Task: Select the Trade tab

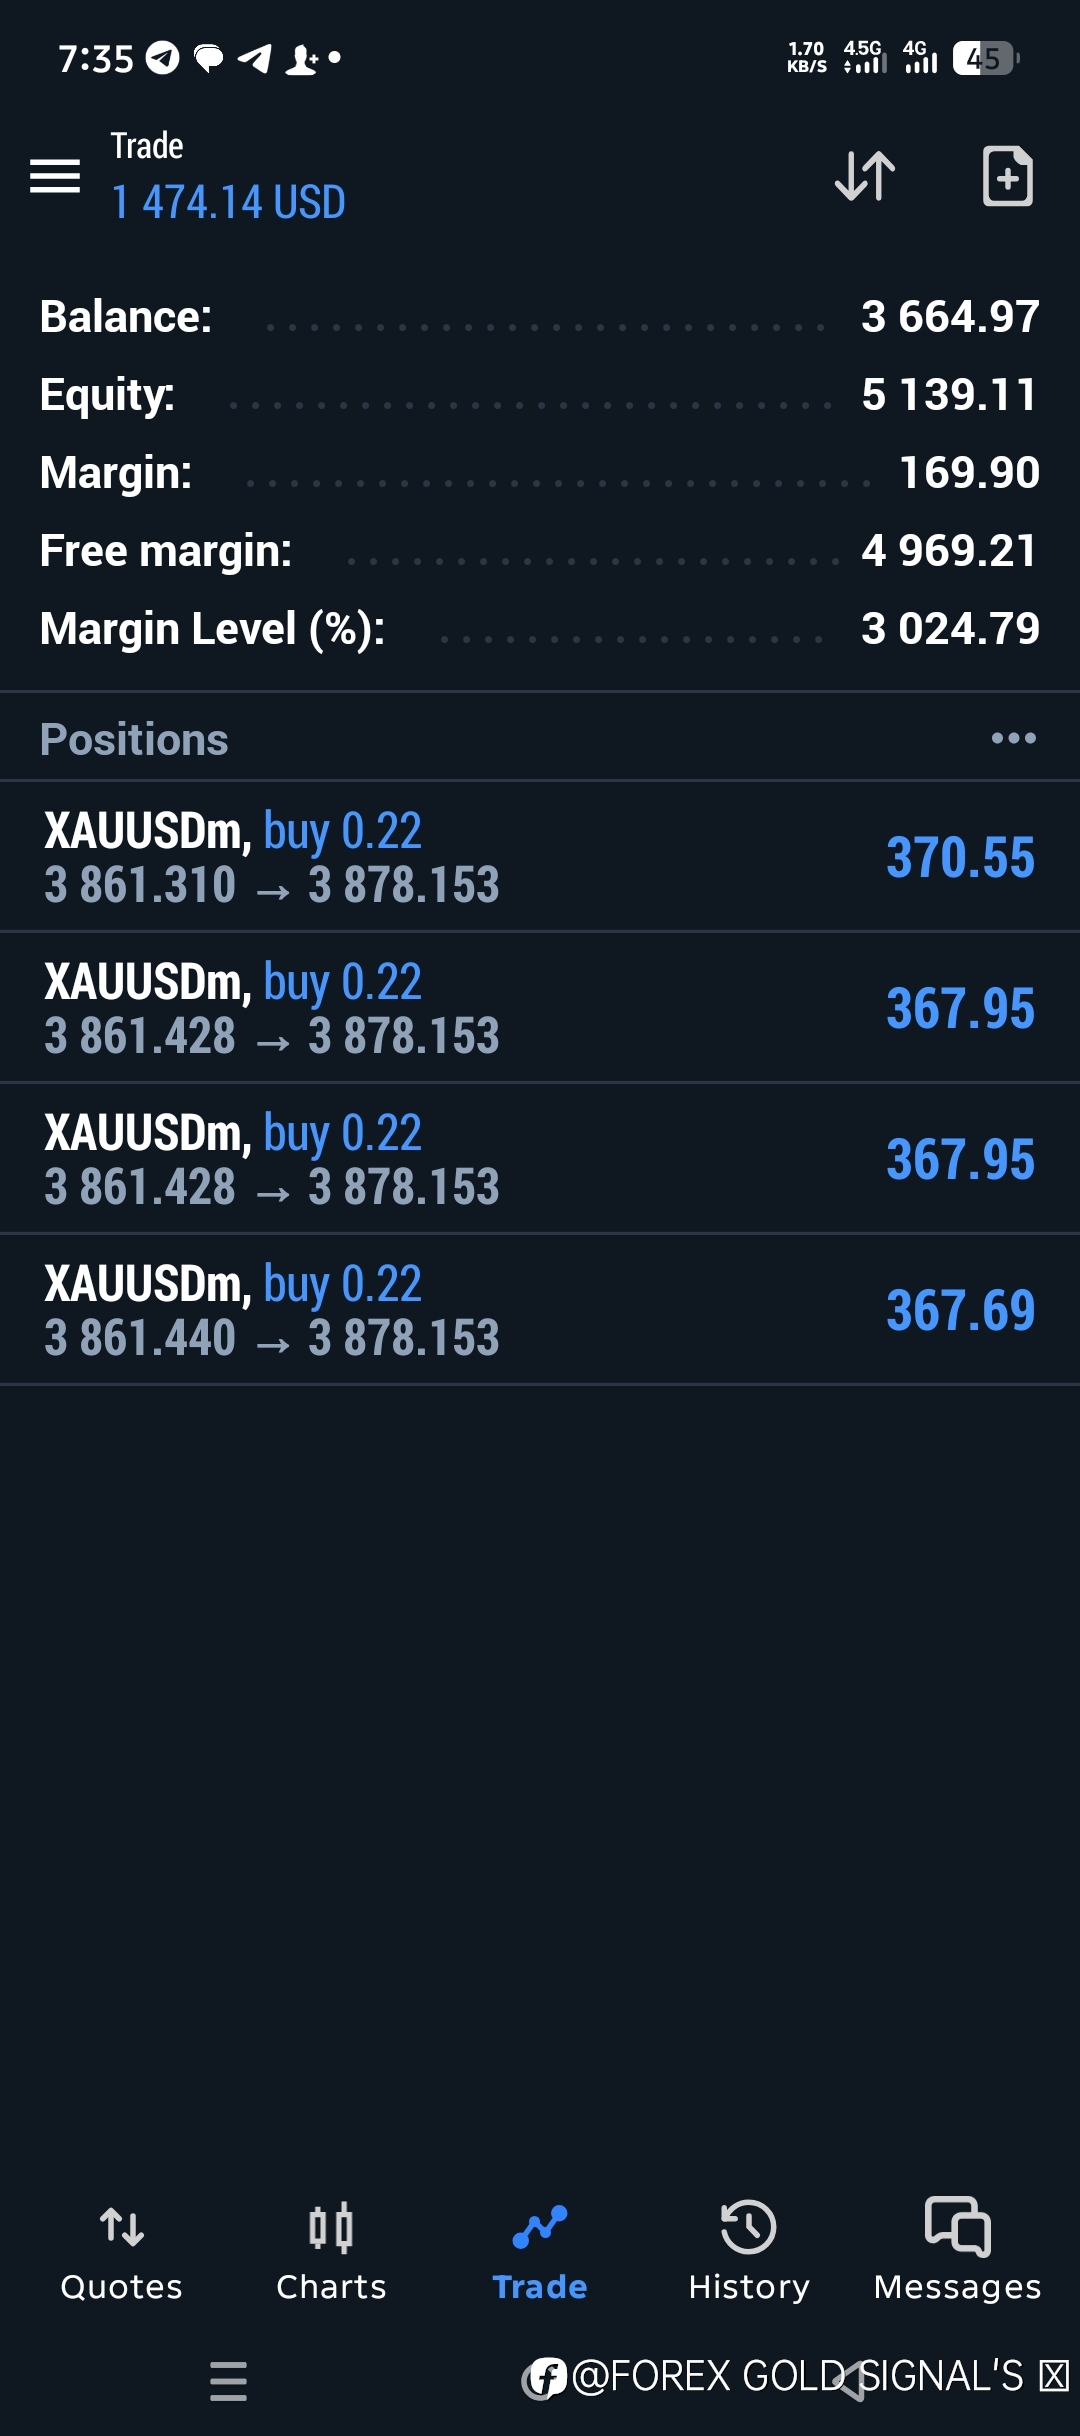Action: [x=540, y=2250]
